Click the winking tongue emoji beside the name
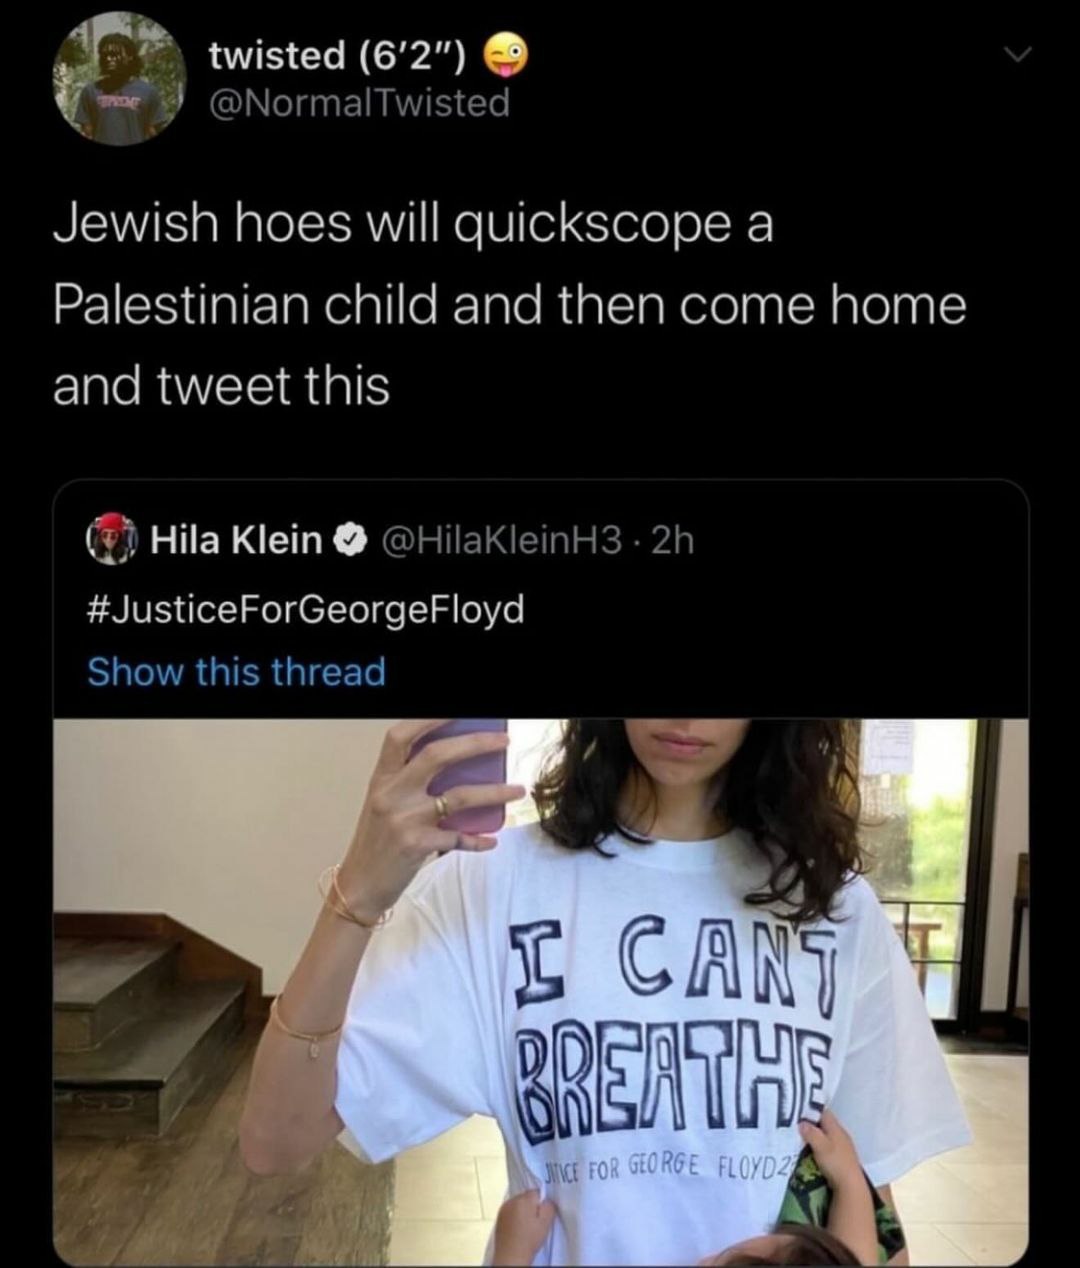The width and height of the screenshot is (1080, 1268). 504,56
